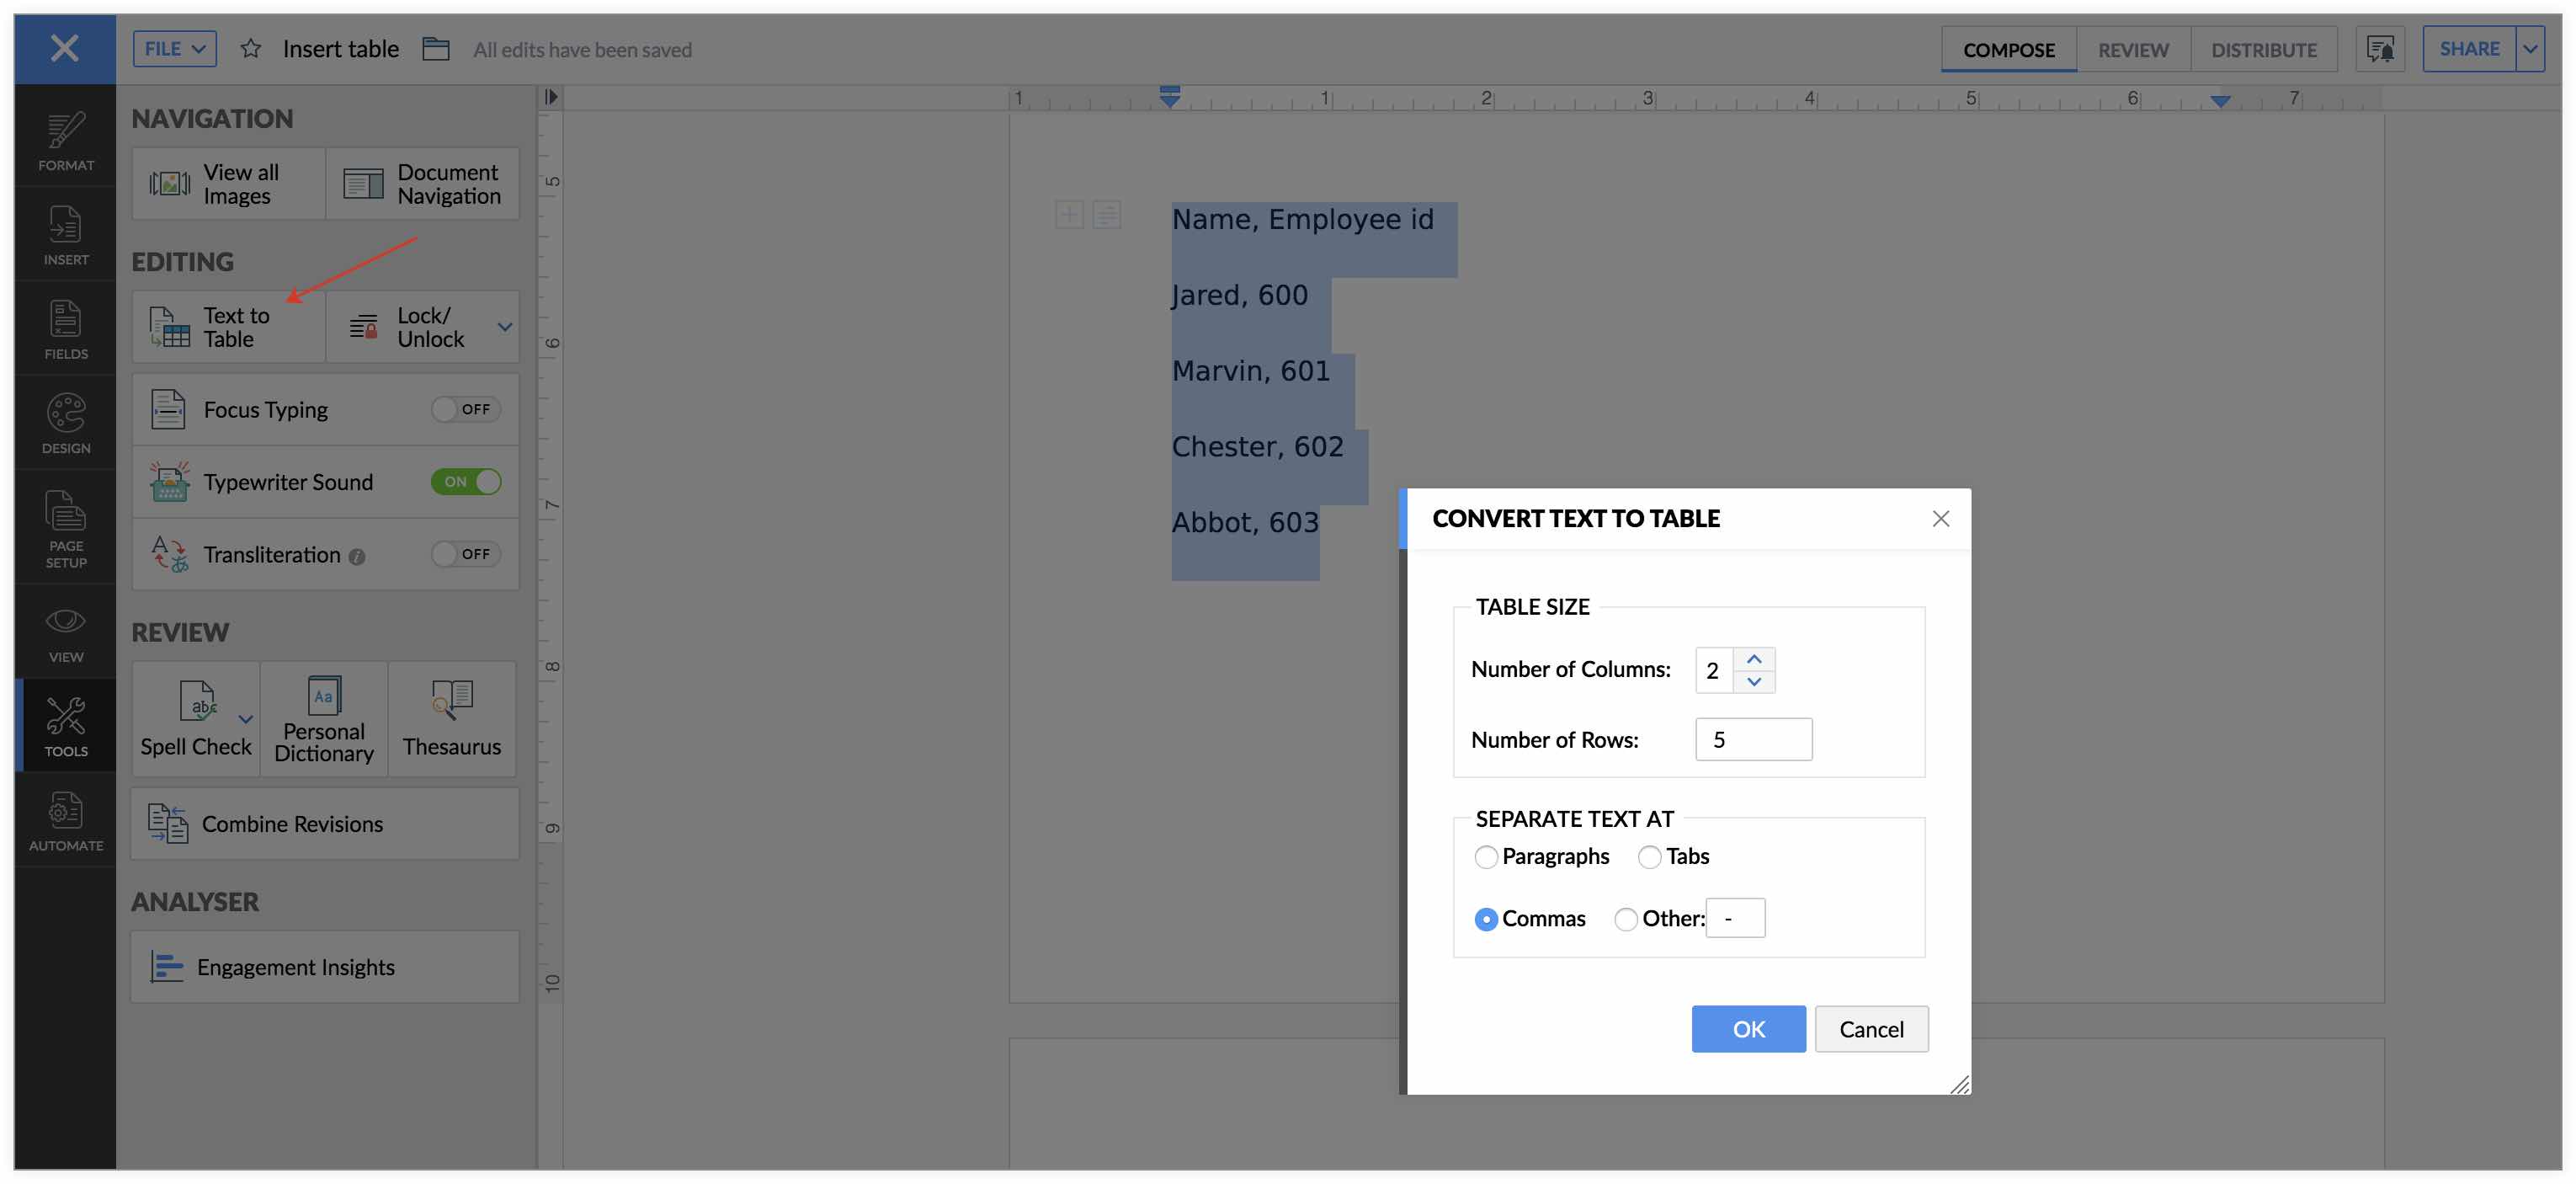Switch to the DISTRIBUTE tab
Screen dimensions: 2576x1184
pos(2263,50)
